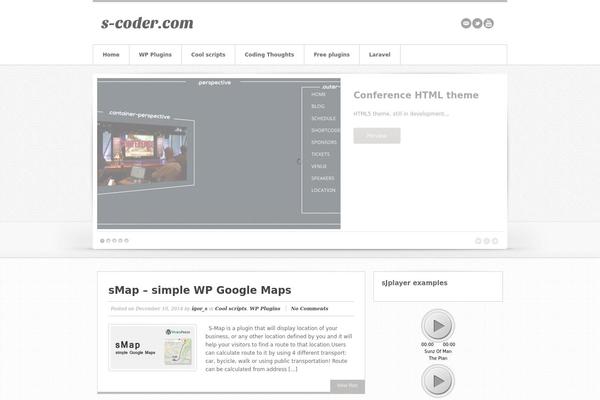This screenshot has width=600, height=400.
Task: Play the second sJplayer track below The Plan
Action: pos(438,381)
